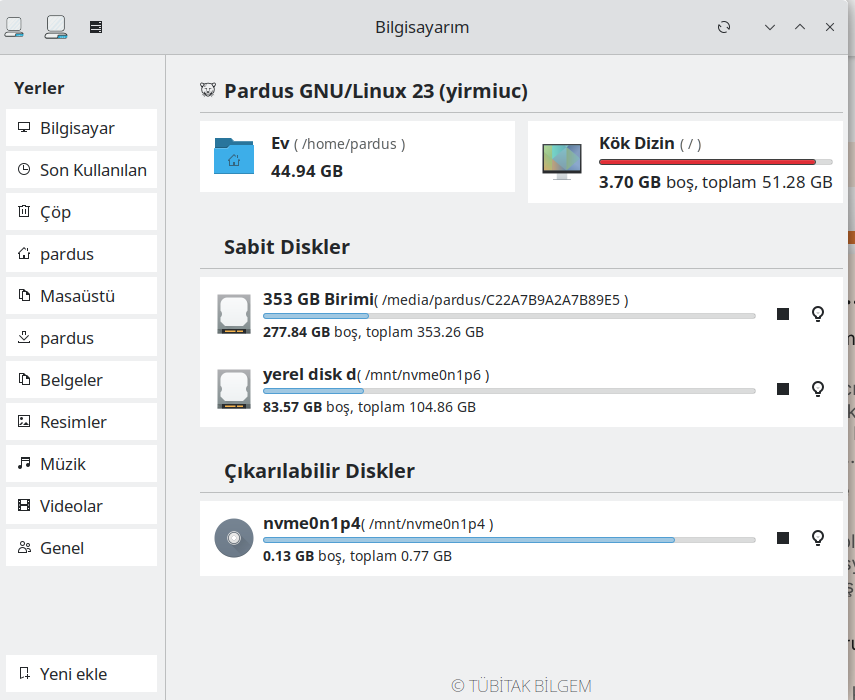Screen dimensions: 855x700
Task: Click the lightbulb icon for 353 GB Birimi
Action: [817, 314]
